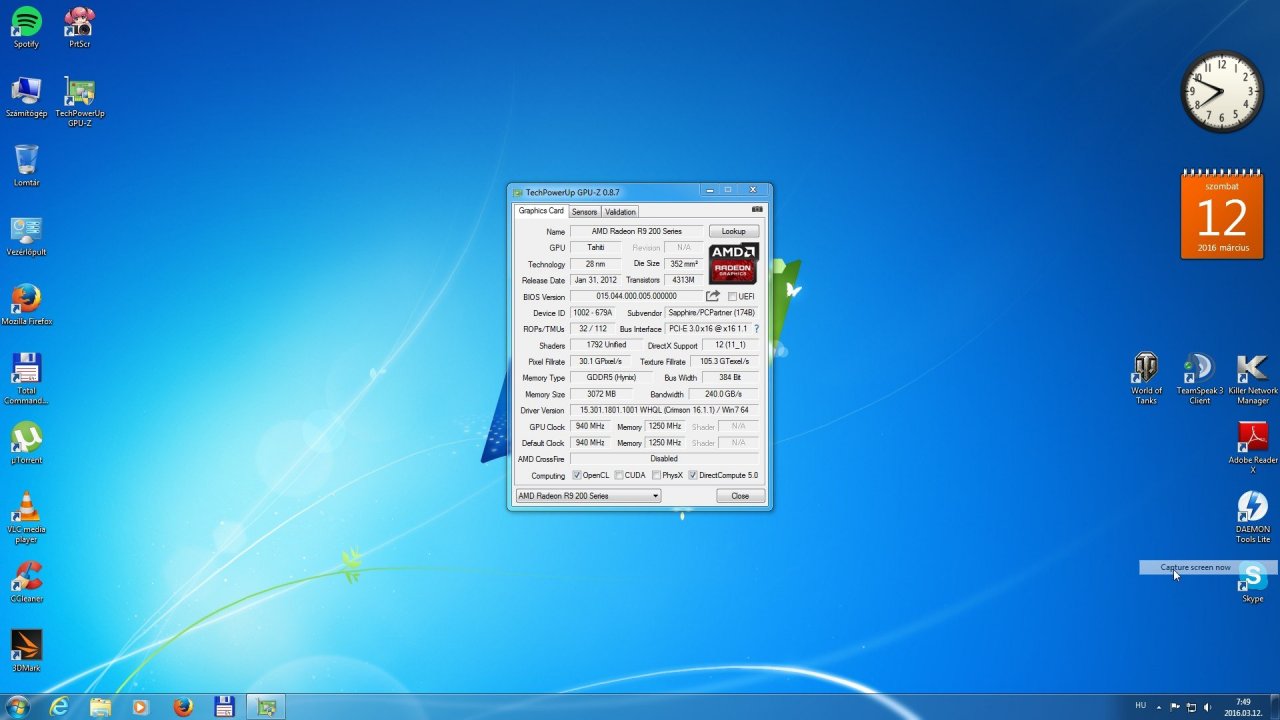
Task: Click the GPU-Z taskbar button
Action: pos(266,707)
